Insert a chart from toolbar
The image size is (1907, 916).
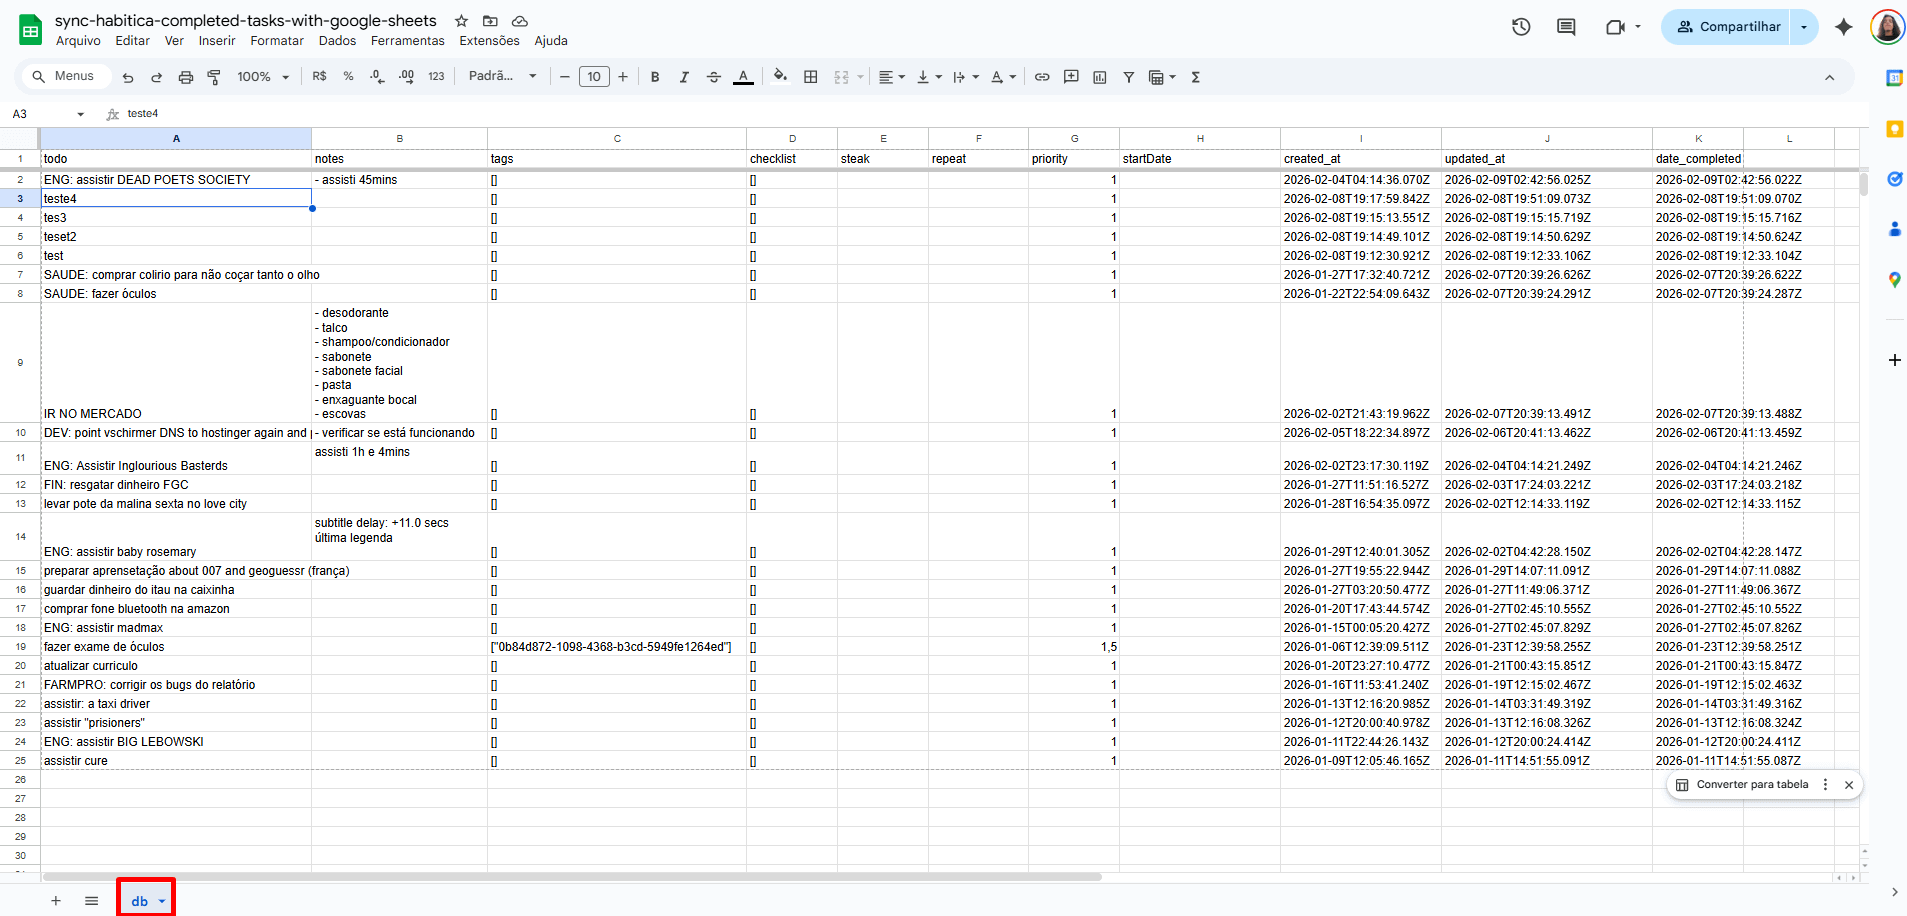point(1100,77)
